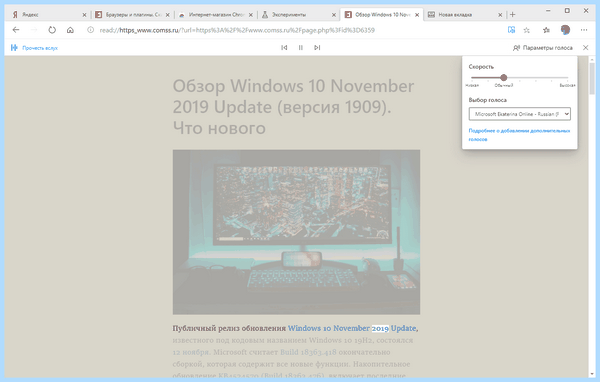Open the browser home page

coord(70,30)
